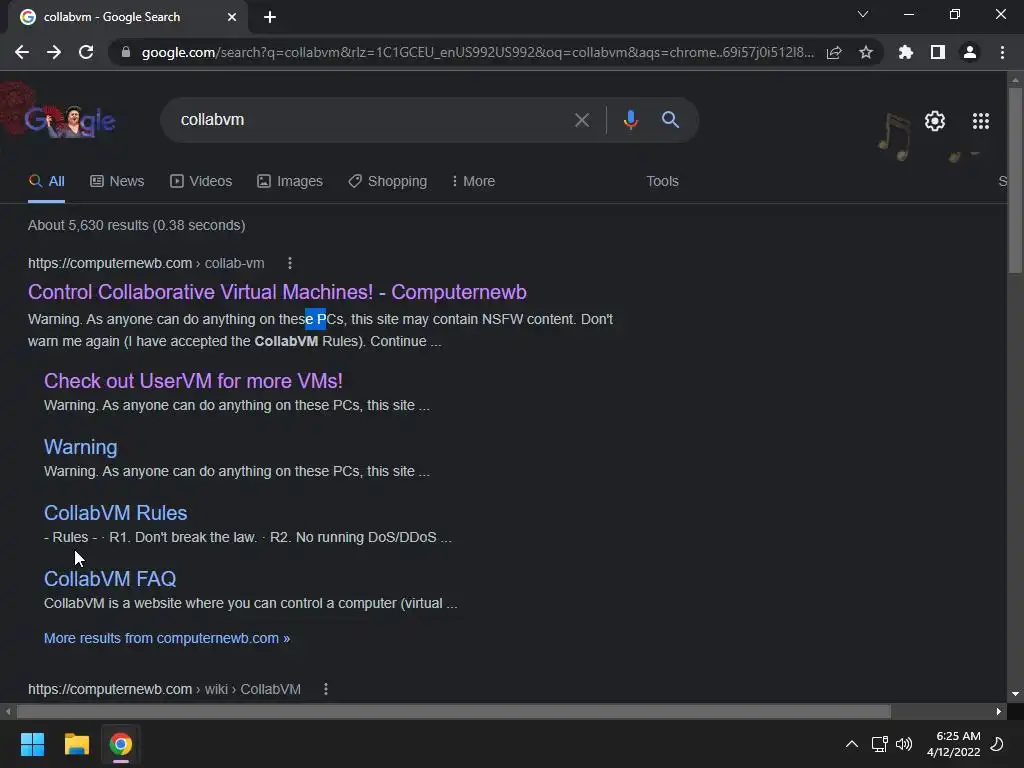Open the Windows Start menu
Screen dimensions: 1024x768
coord(32,744)
